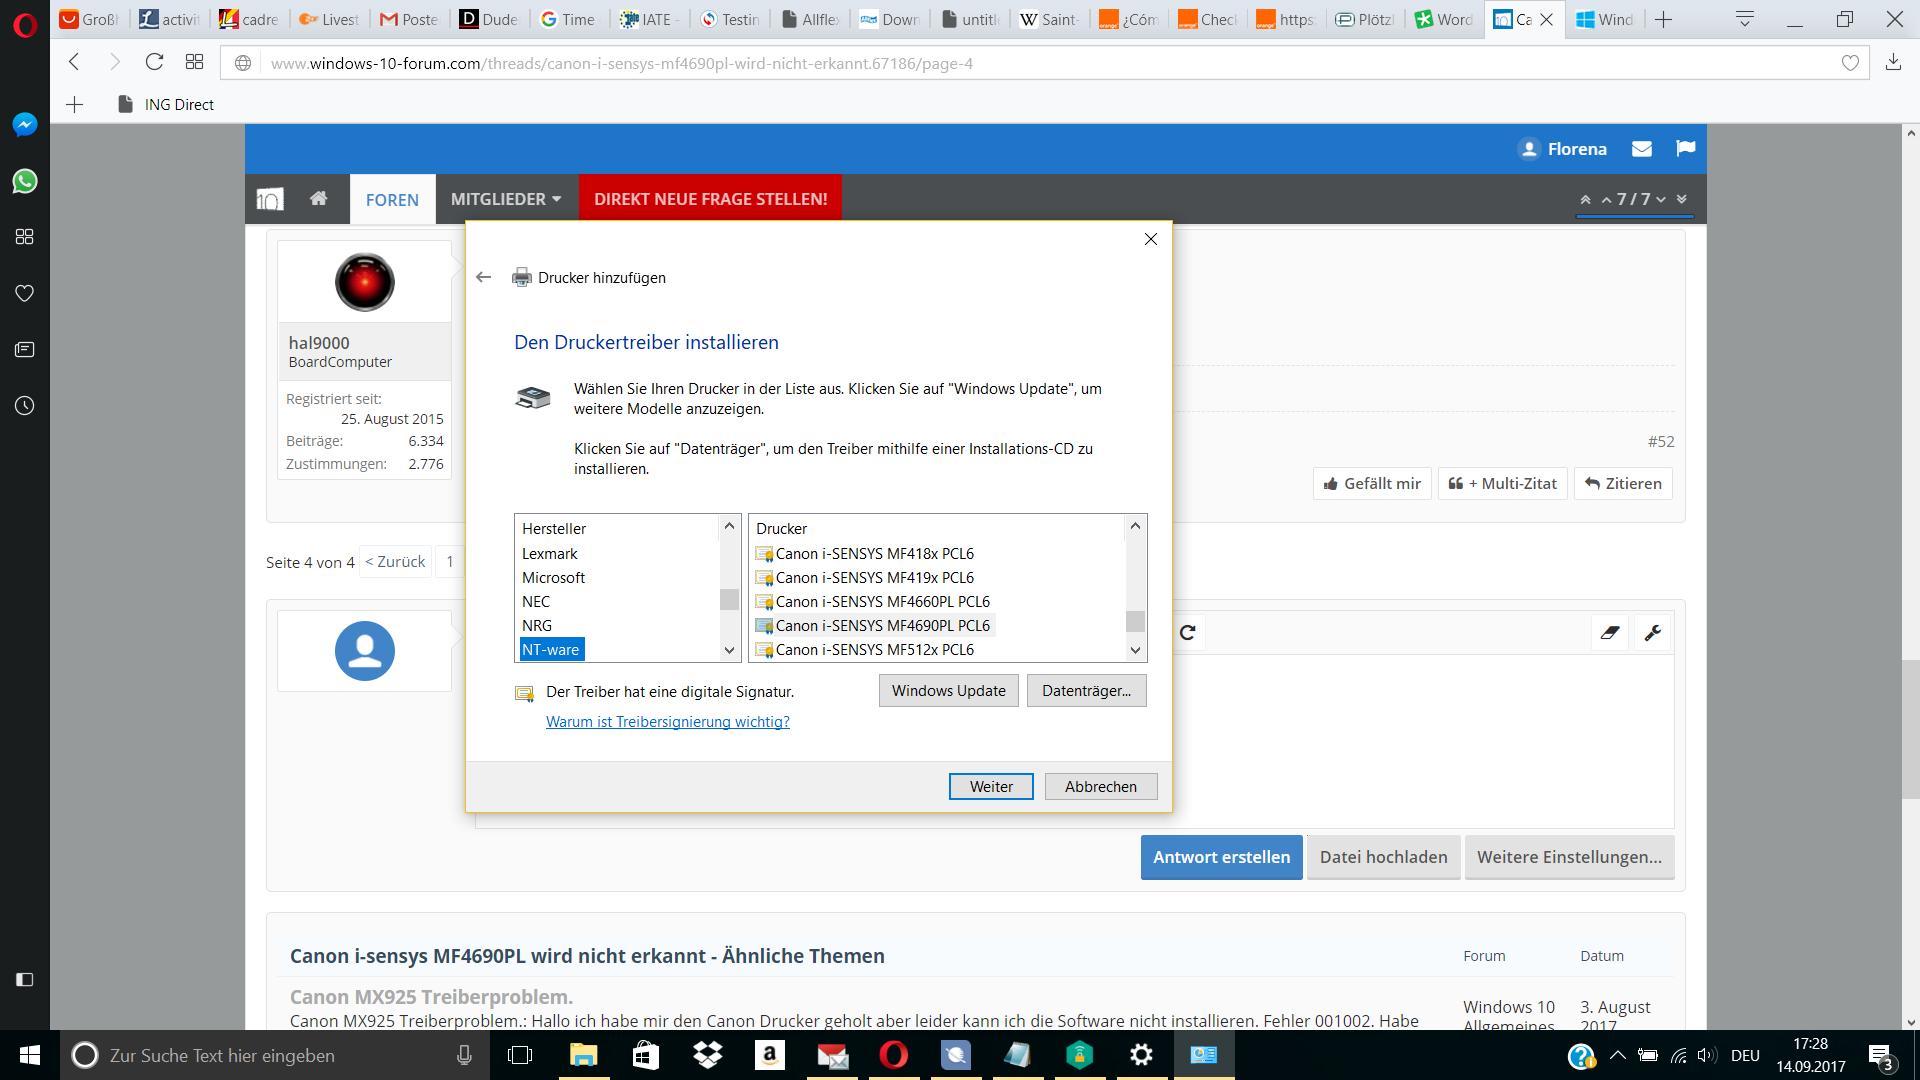Viewport: 1920px width, 1080px height.
Task: Open forum alerts flag
Action: (1686, 148)
